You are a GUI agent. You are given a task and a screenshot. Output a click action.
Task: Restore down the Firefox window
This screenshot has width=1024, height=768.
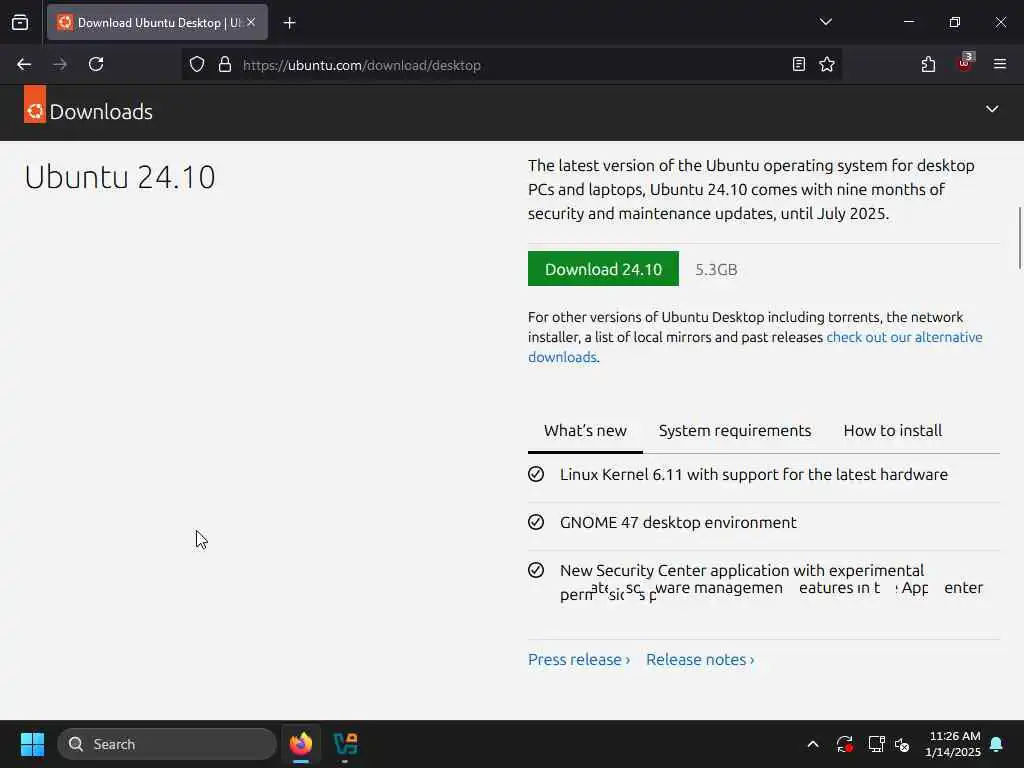(955, 22)
